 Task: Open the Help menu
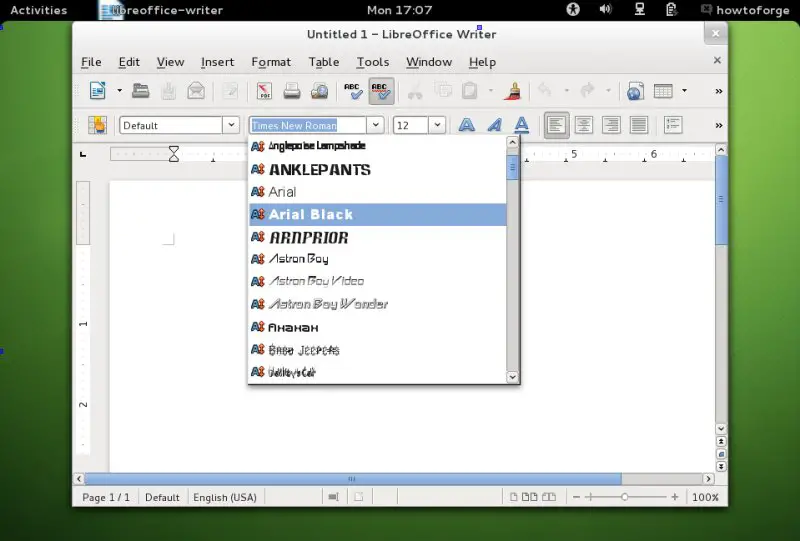482,62
